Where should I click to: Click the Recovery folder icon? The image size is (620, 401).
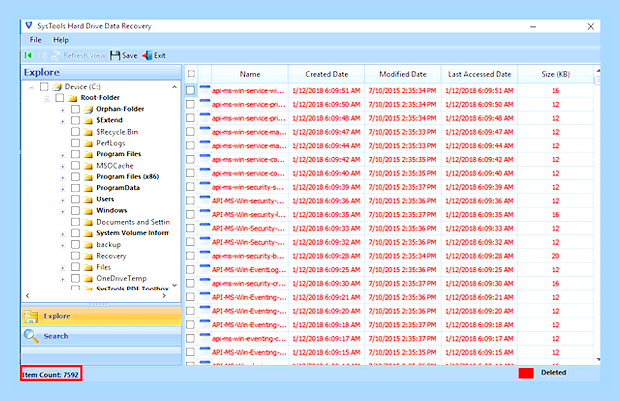coord(88,256)
